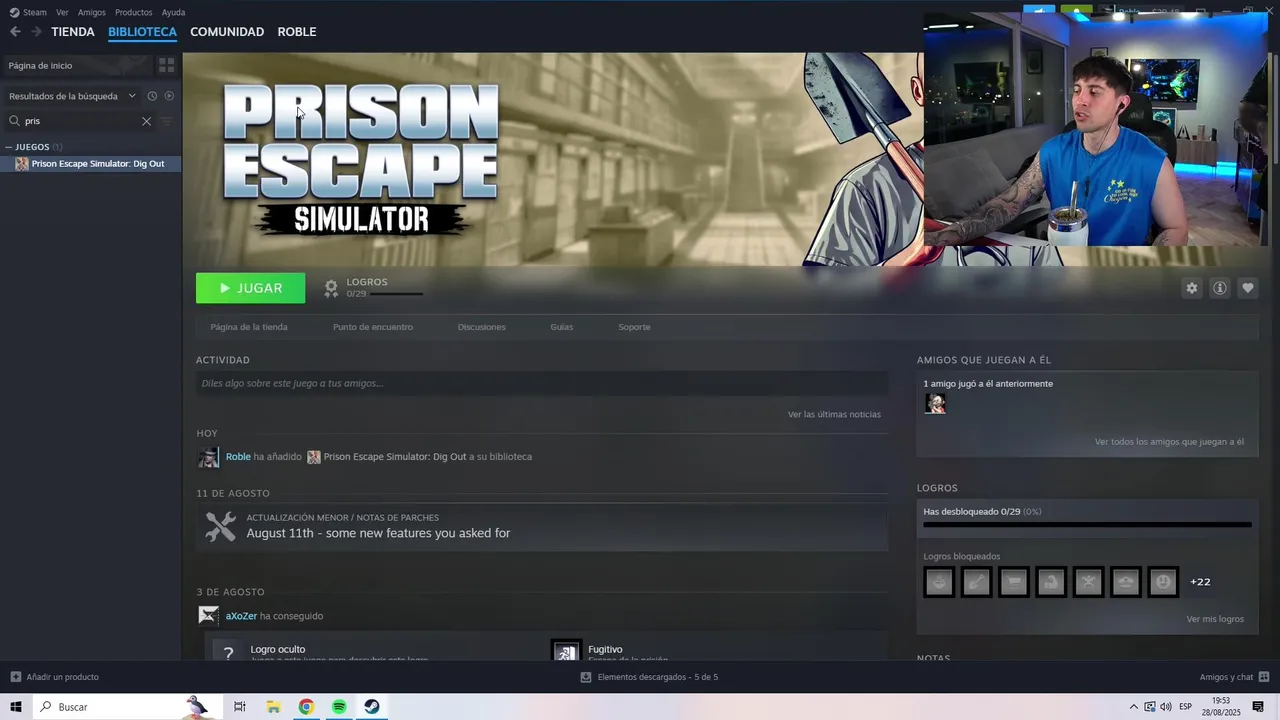Open aXoZer profile link

[241, 616]
